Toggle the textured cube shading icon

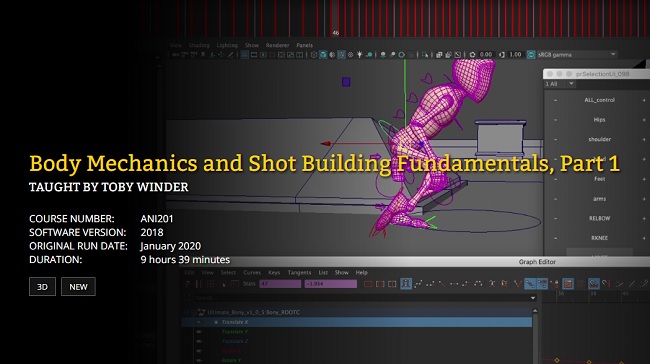[323, 55]
